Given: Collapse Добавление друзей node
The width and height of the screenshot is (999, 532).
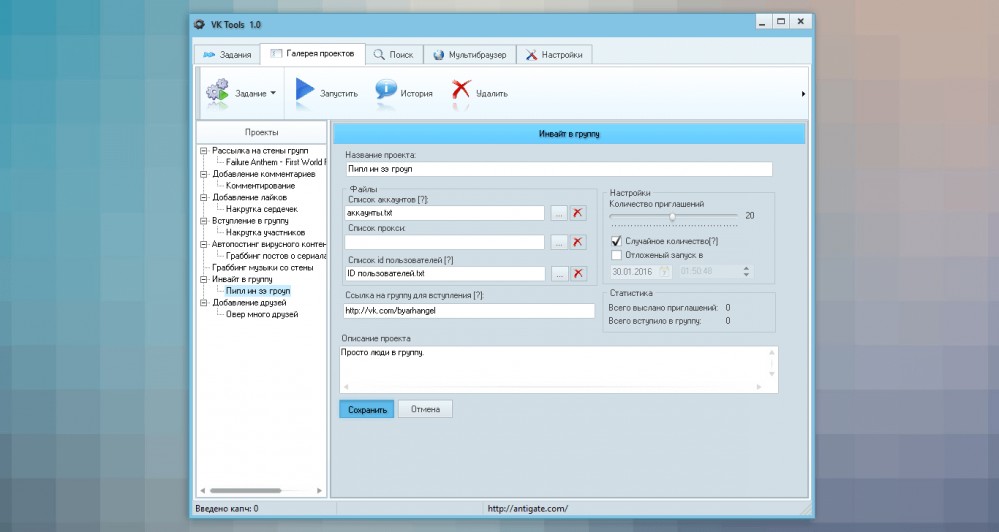Looking at the screenshot, I should [204, 303].
